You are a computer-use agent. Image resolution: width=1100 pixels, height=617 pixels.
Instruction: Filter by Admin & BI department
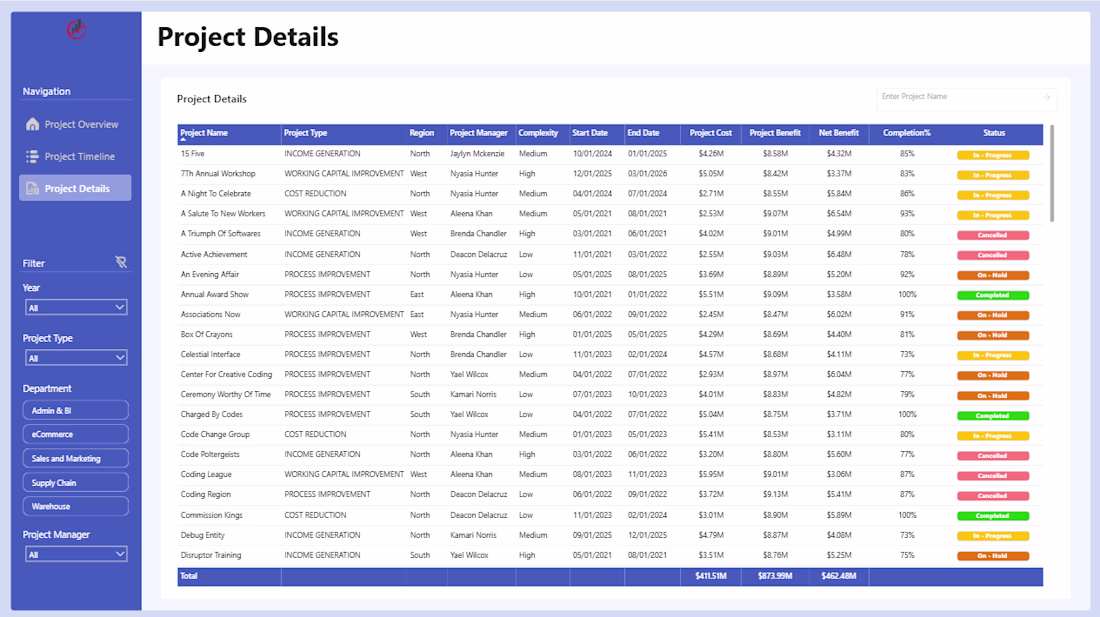pos(76,410)
